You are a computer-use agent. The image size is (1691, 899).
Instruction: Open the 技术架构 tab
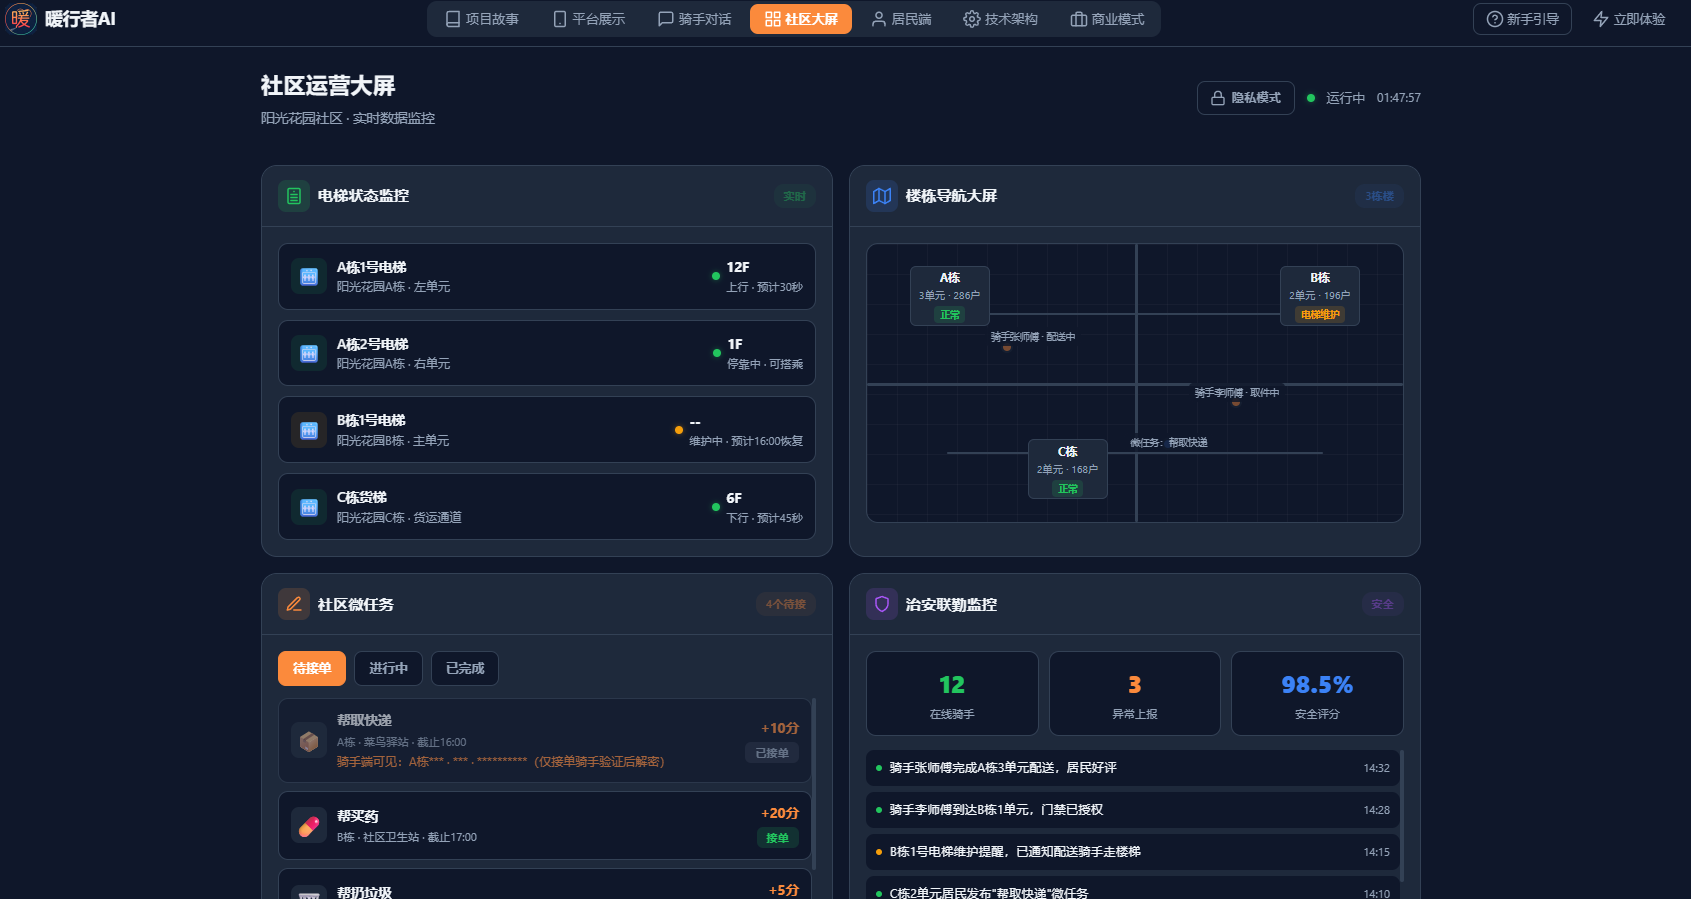pyautogui.click(x=1001, y=19)
